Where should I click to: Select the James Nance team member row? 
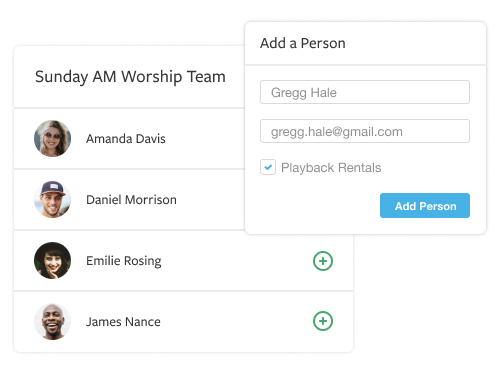[183, 322]
